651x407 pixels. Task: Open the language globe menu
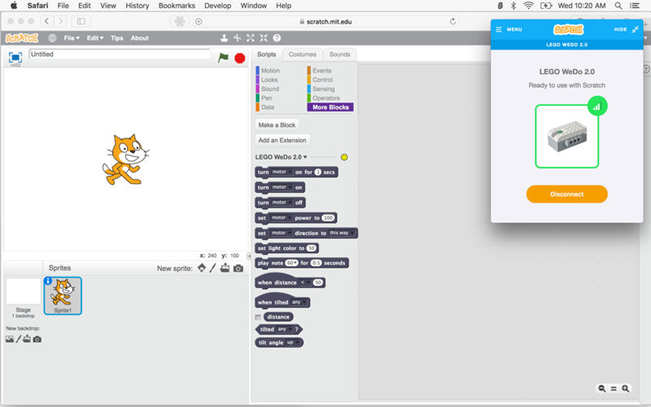click(x=52, y=38)
